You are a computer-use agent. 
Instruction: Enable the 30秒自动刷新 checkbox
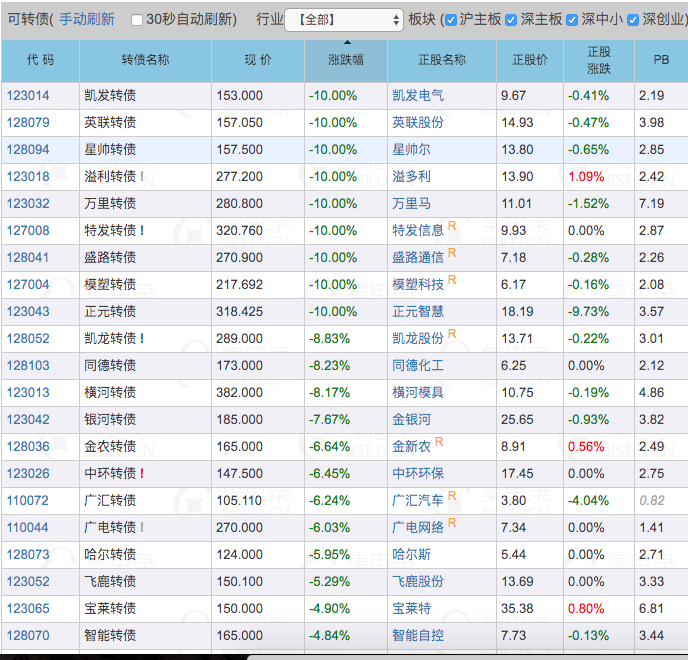click(x=137, y=20)
